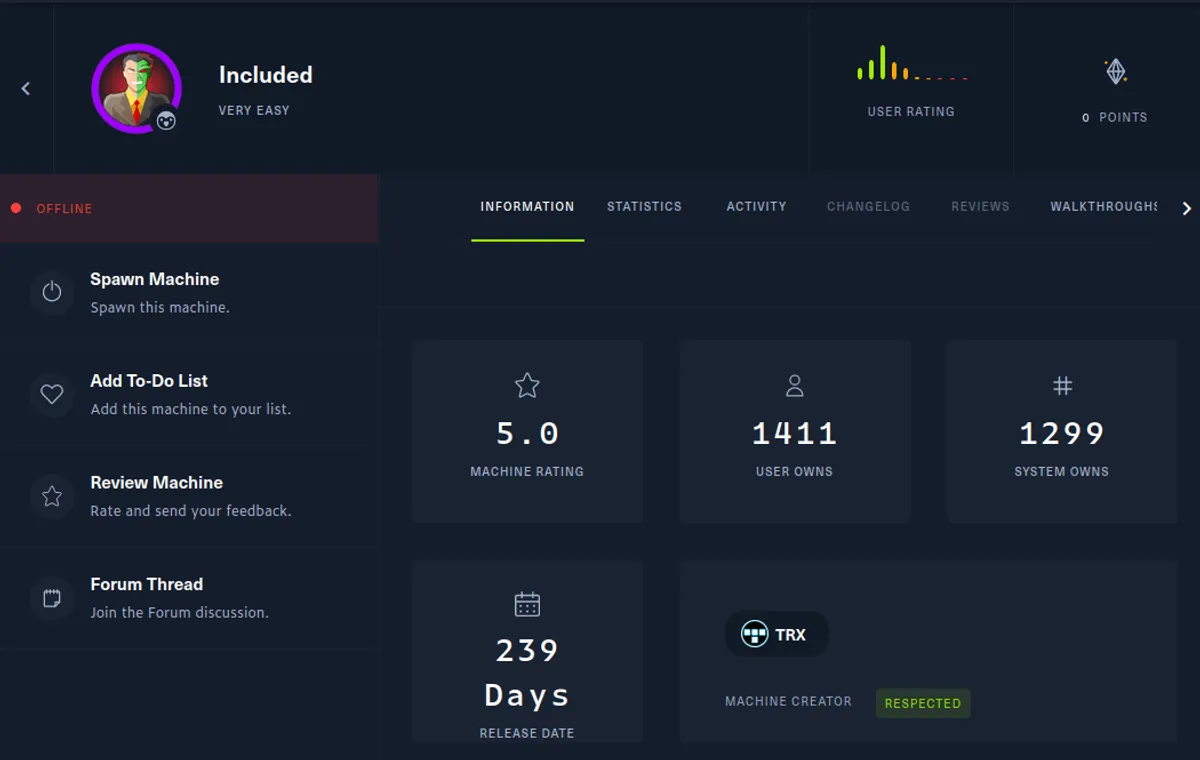Image resolution: width=1200 pixels, height=760 pixels.
Task: Click the Respected badge next to Machine Creator
Action: [x=923, y=703]
